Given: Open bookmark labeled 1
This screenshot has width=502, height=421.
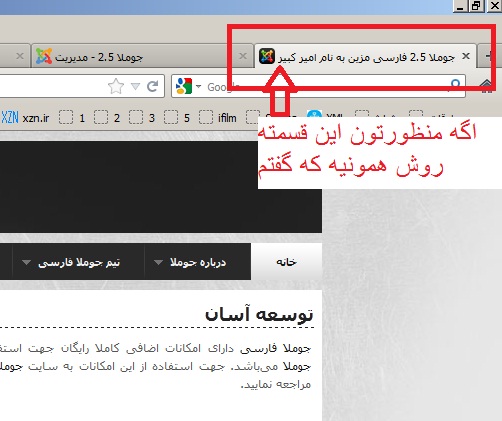Looking at the screenshot, I should click(72, 118).
